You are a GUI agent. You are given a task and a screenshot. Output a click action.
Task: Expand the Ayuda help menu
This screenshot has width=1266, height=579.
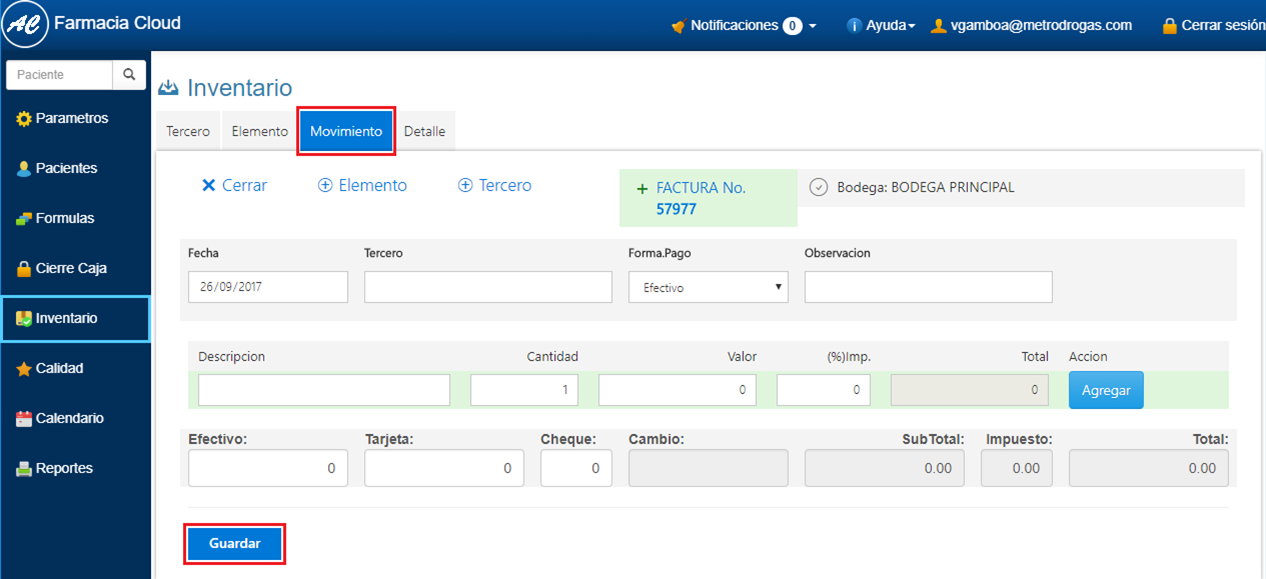(881, 26)
